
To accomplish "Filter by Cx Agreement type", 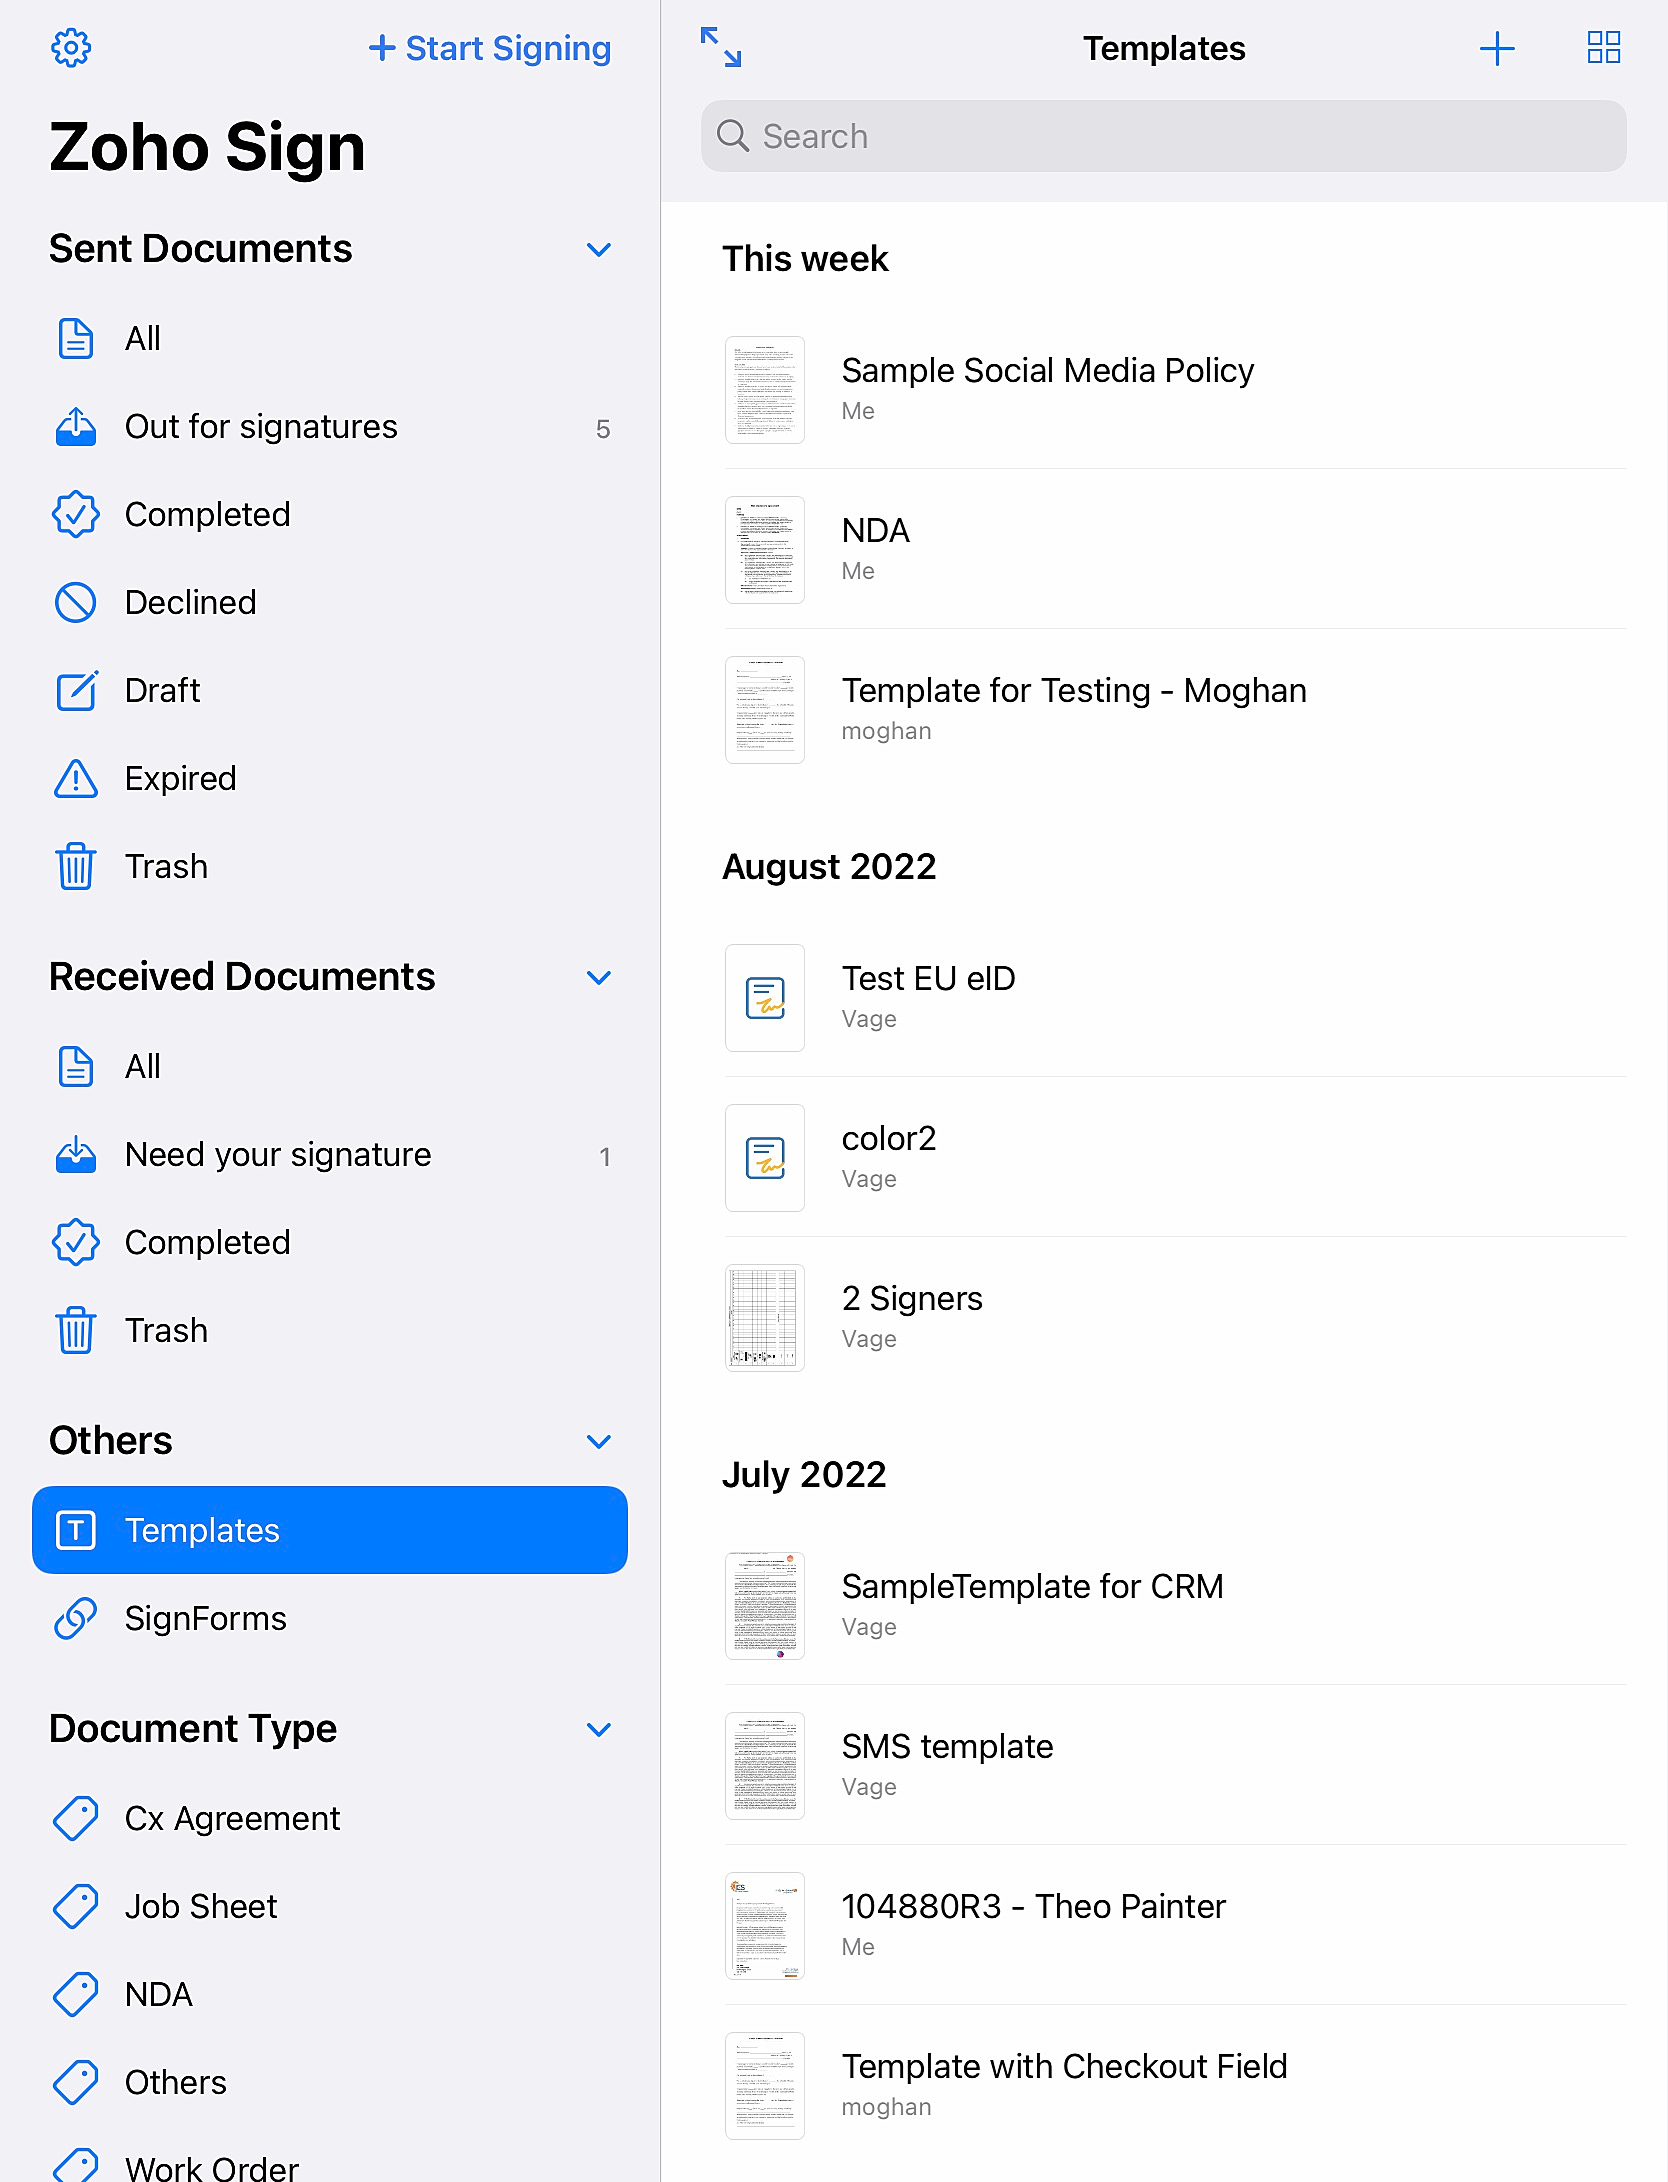I will pos(330,1819).
